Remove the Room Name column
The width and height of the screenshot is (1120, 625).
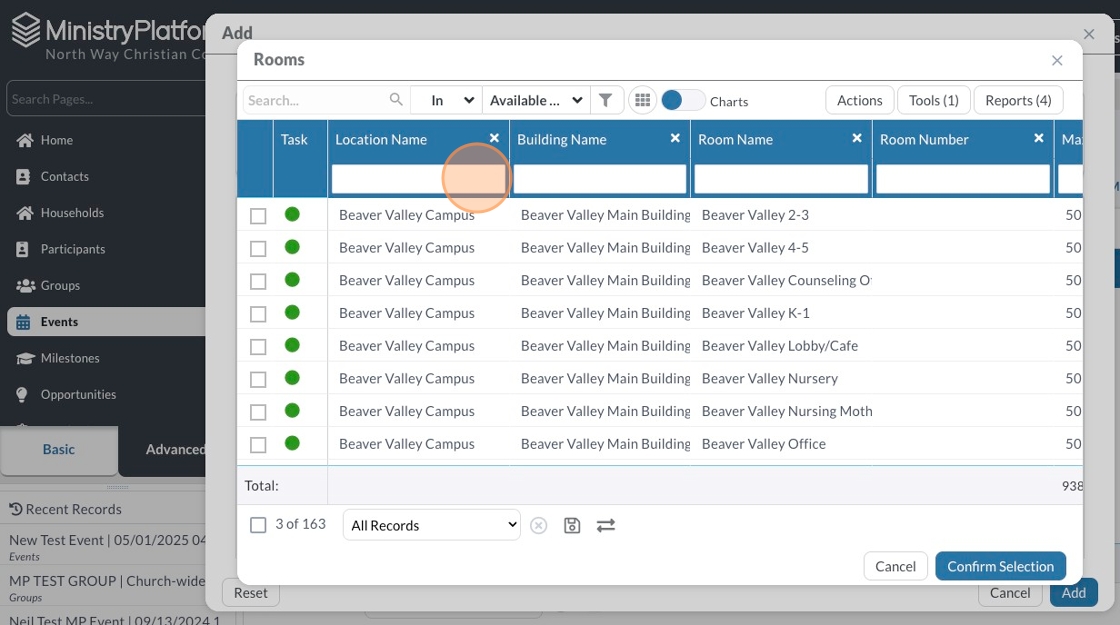(x=857, y=138)
